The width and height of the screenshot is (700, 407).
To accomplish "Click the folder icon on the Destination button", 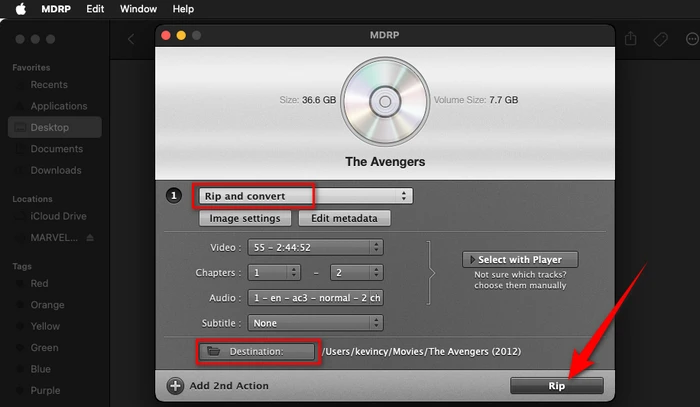I will click(x=213, y=351).
